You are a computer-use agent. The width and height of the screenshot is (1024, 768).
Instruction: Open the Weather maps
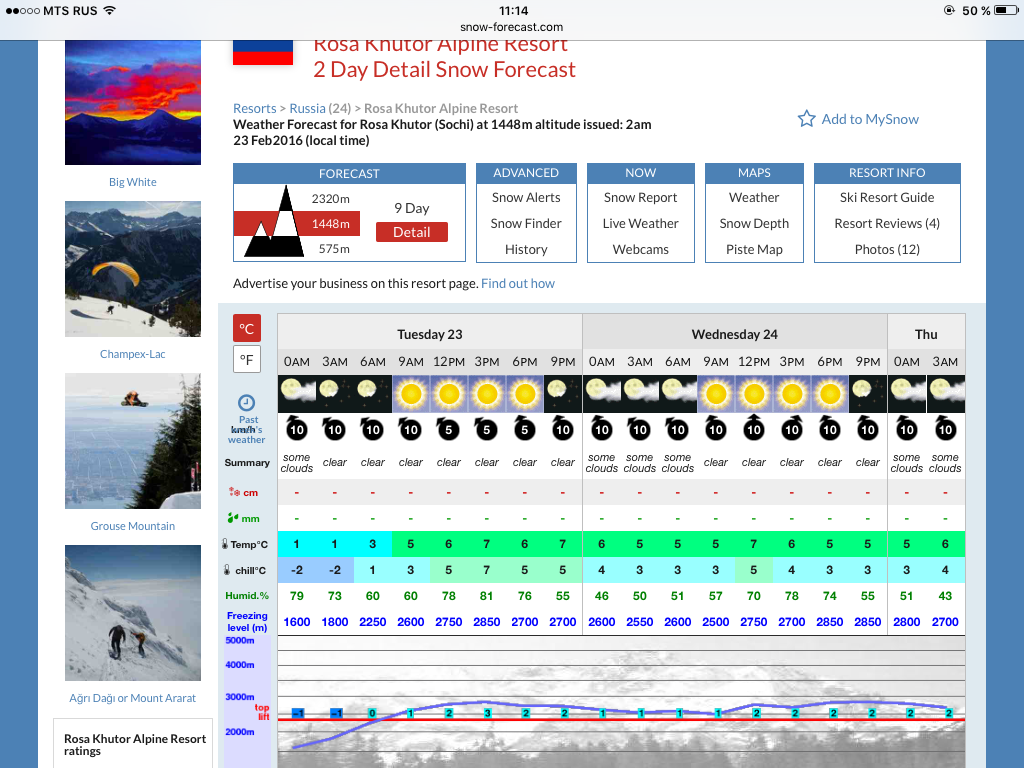coord(754,197)
